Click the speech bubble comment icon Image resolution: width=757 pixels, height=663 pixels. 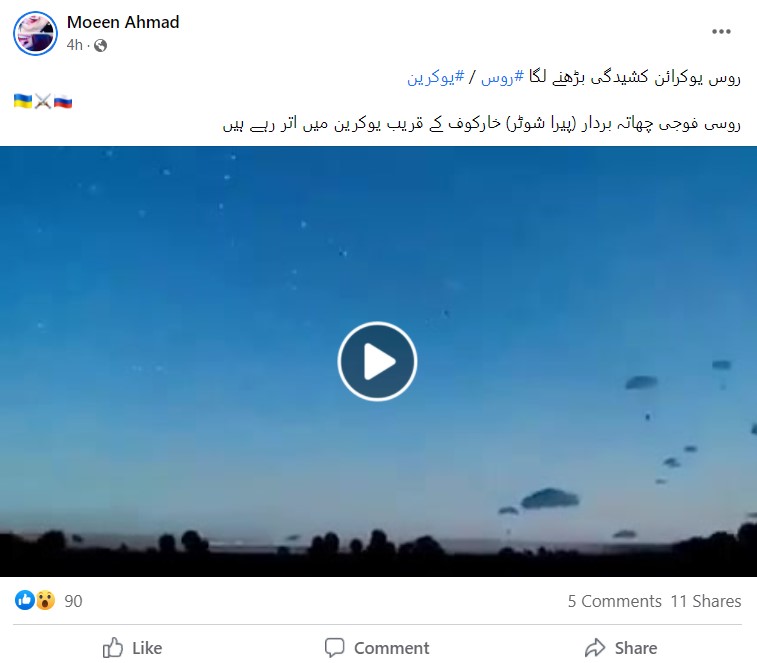point(335,648)
